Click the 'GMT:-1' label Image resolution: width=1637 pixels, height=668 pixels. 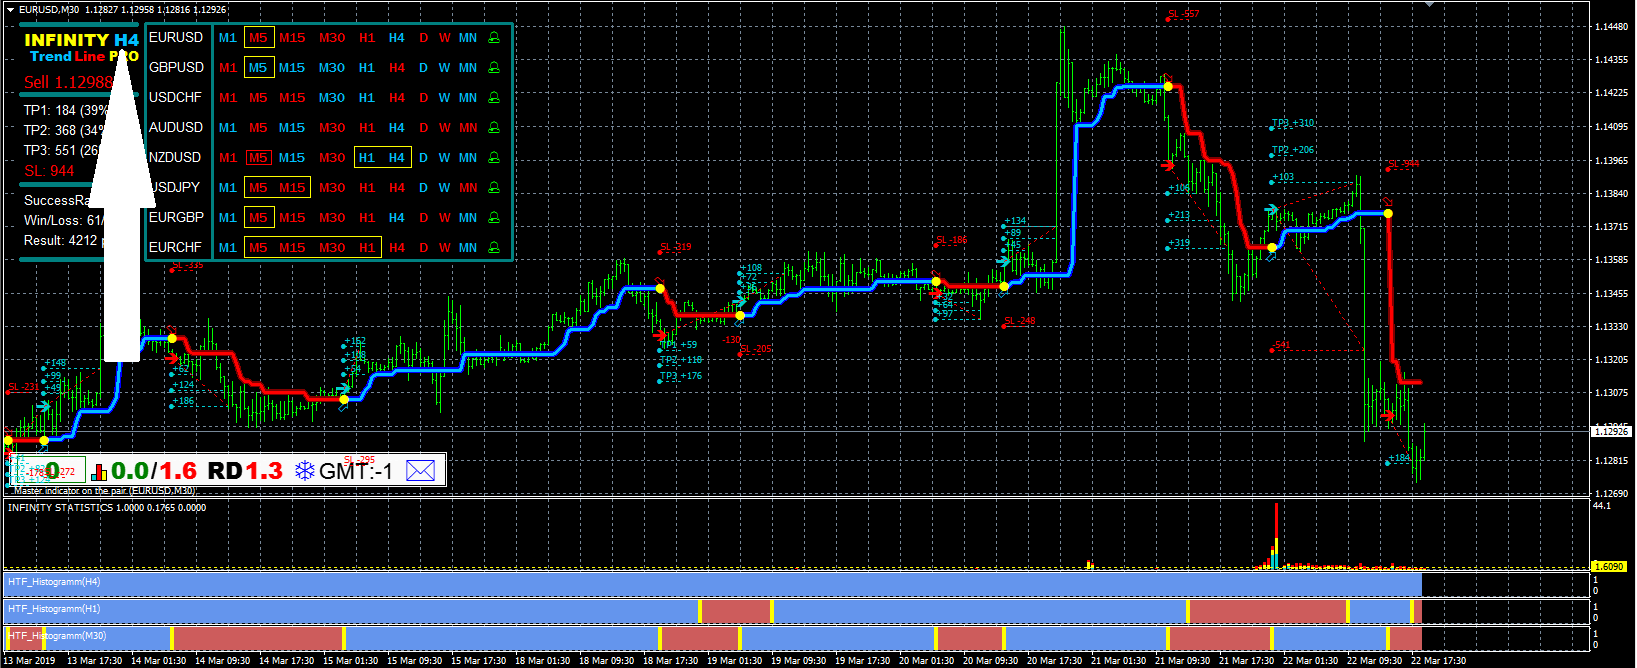[356, 471]
